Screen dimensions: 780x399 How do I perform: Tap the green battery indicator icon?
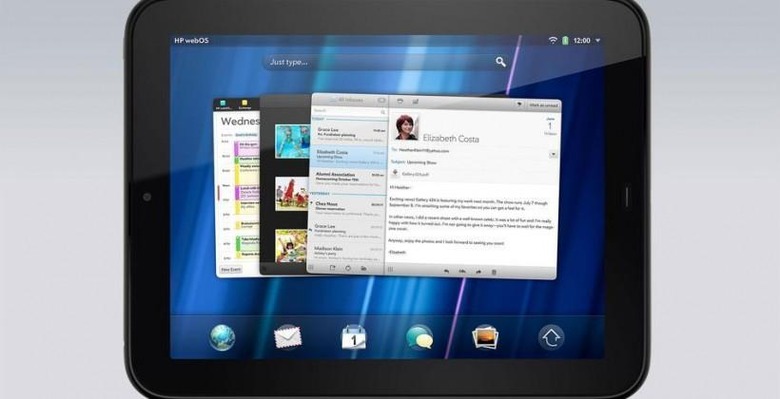(565, 40)
